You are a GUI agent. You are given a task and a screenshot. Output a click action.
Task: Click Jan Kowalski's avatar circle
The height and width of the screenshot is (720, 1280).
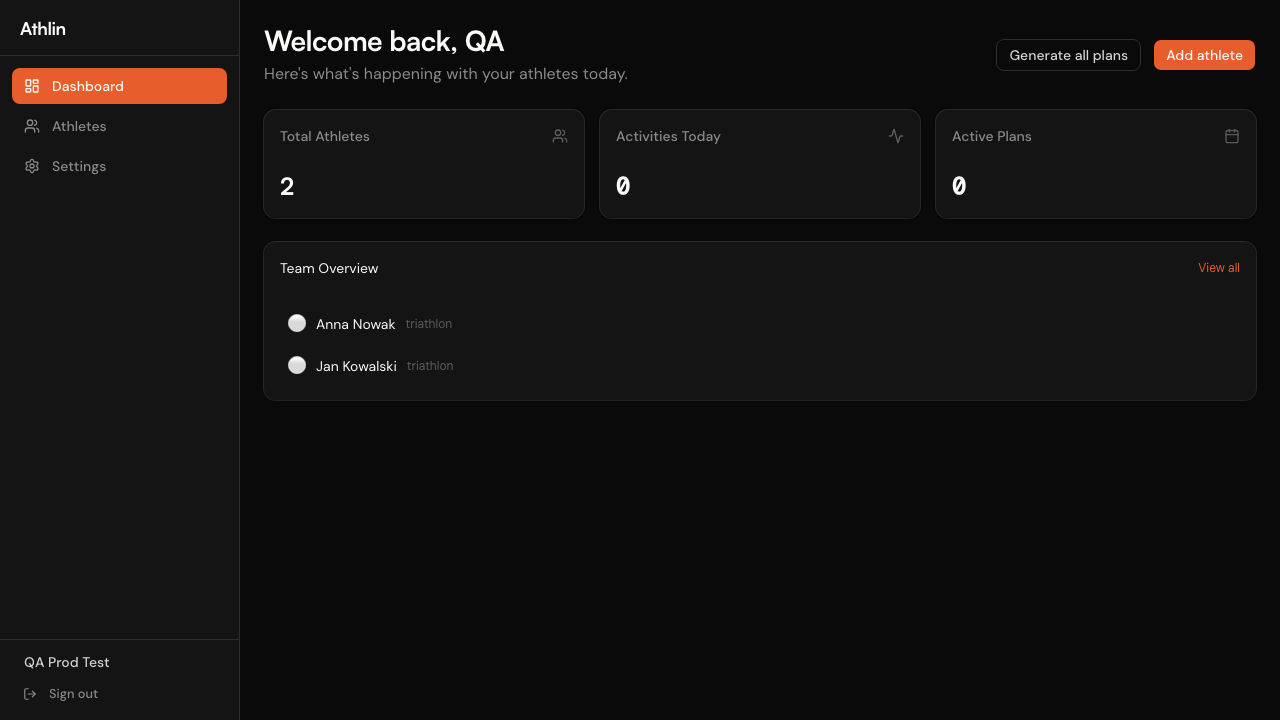pos(297,365)
